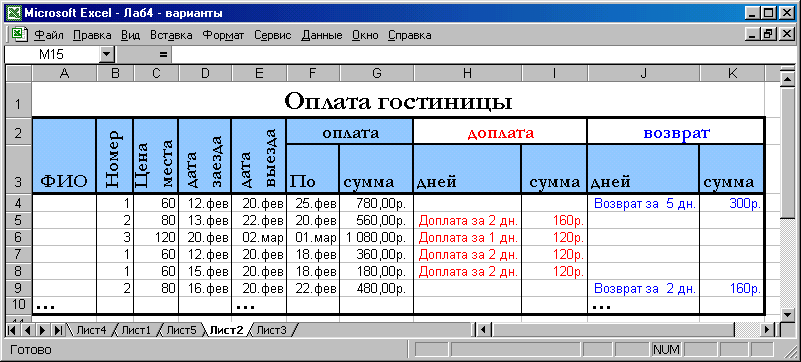This screenshot has width=801, height=362.
Task: Click cell Возврат за 5 дн.
Action: point(644,203)
